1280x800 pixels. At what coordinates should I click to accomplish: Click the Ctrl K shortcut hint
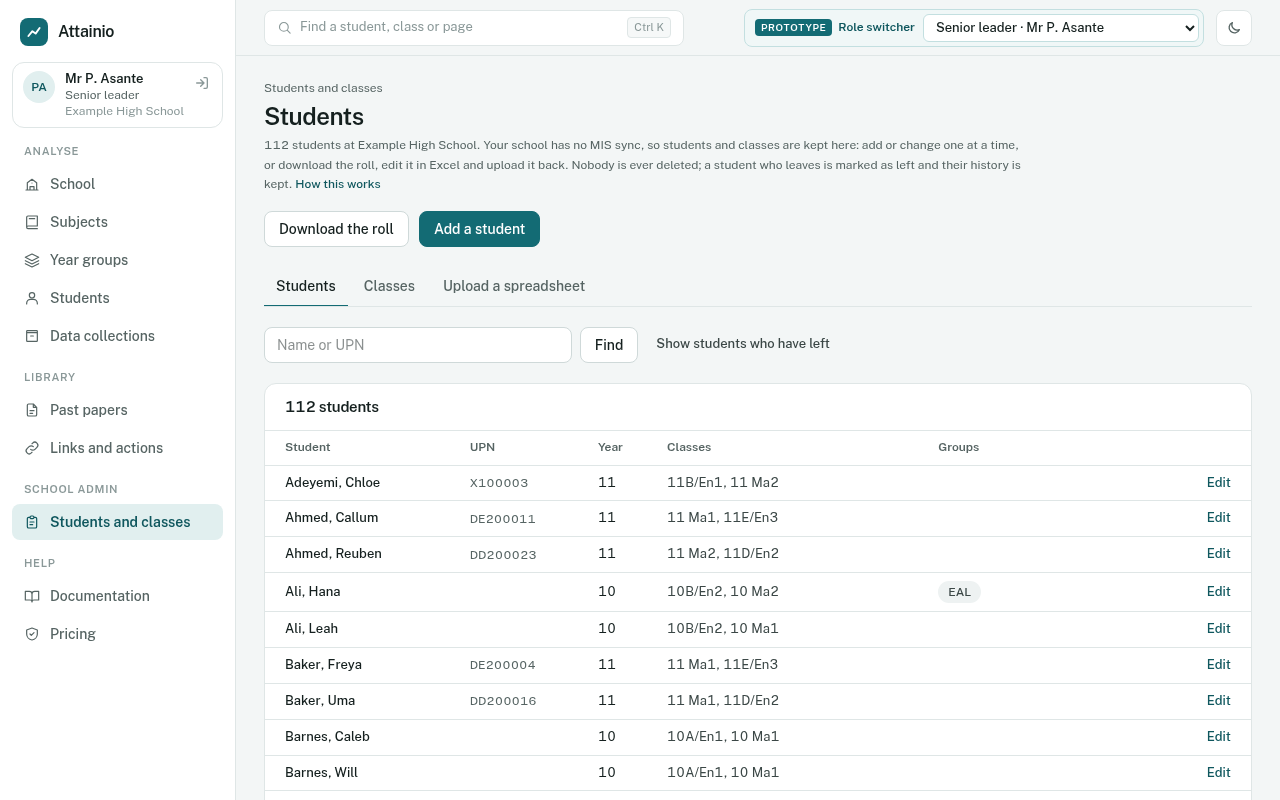[649, 28]
